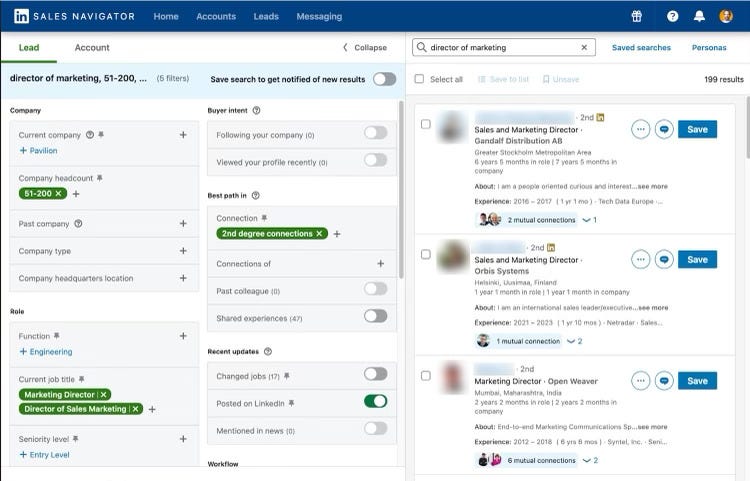Click Past company help icon
The width and height of the screenshot is (750, 481).
(78, 223)
